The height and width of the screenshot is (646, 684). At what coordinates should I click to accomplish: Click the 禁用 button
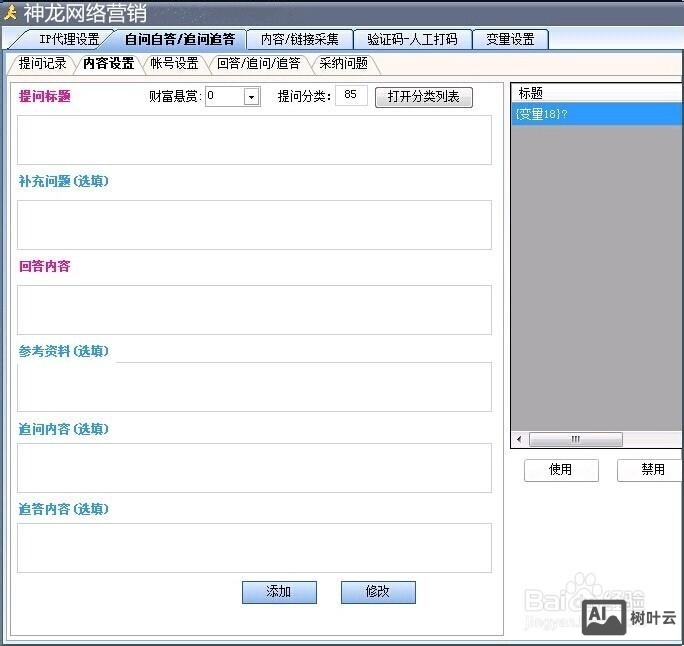click(651, 470)
